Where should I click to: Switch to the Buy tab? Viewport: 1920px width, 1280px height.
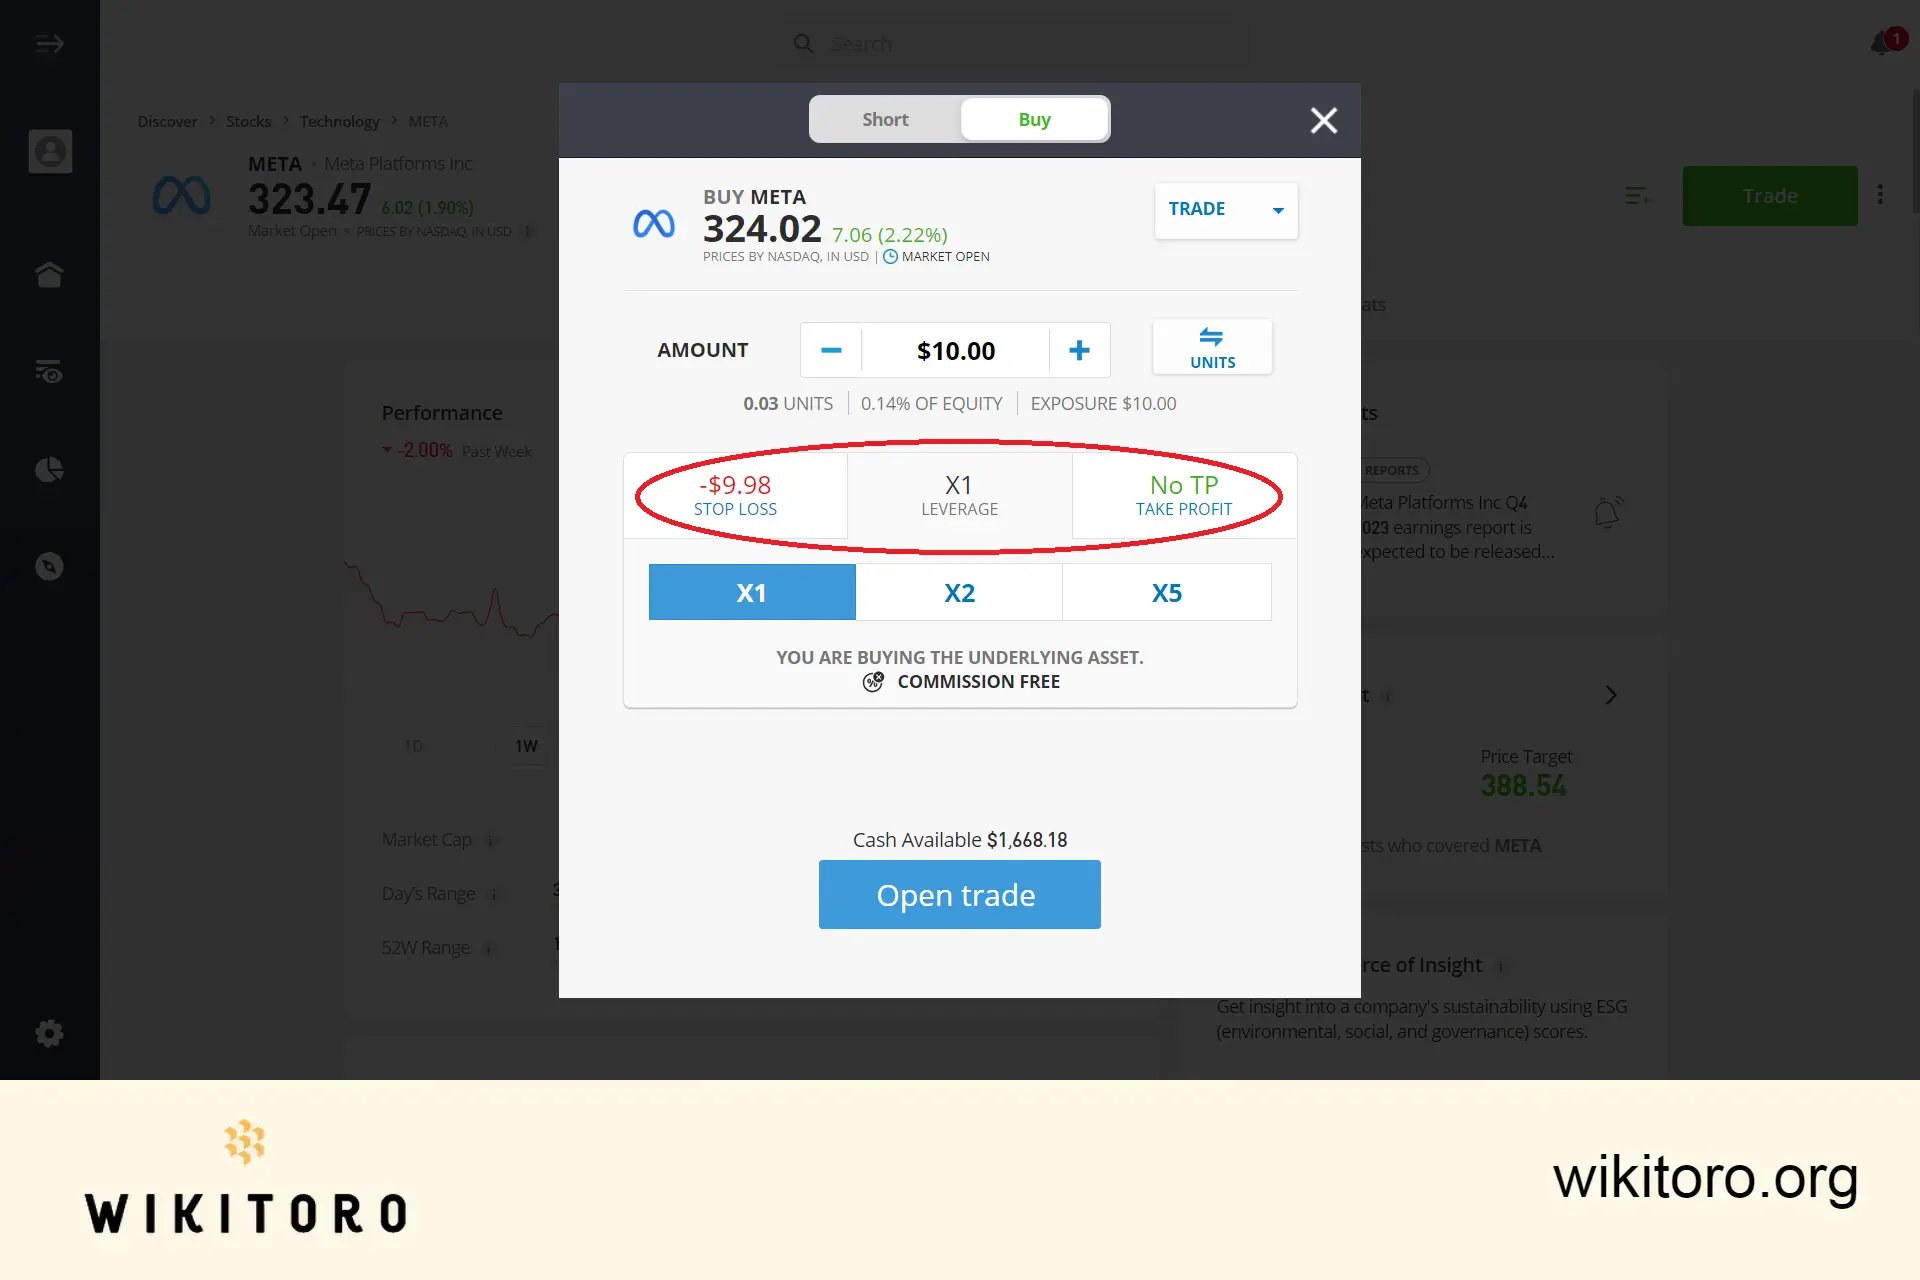point(1033,119)
